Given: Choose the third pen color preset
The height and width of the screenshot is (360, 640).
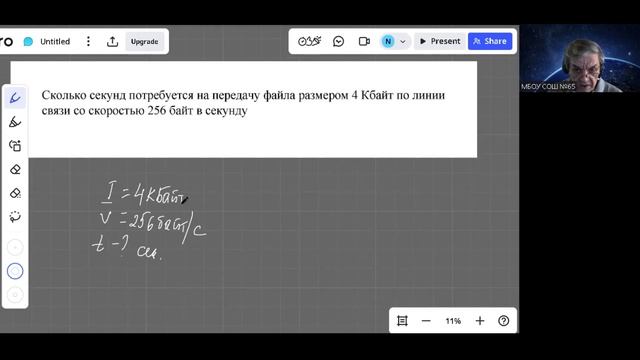Looking at the screenshot, I should click(x=15, y=295).
